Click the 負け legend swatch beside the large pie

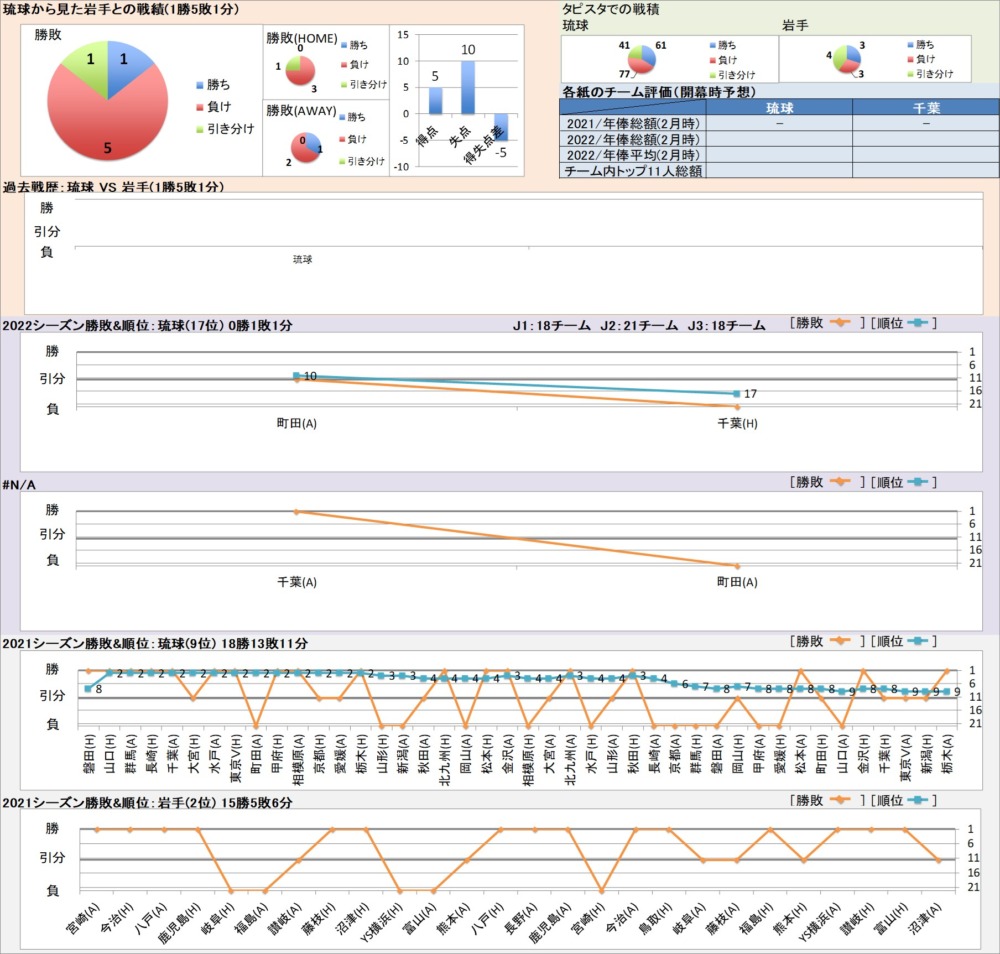pos(200,107)
